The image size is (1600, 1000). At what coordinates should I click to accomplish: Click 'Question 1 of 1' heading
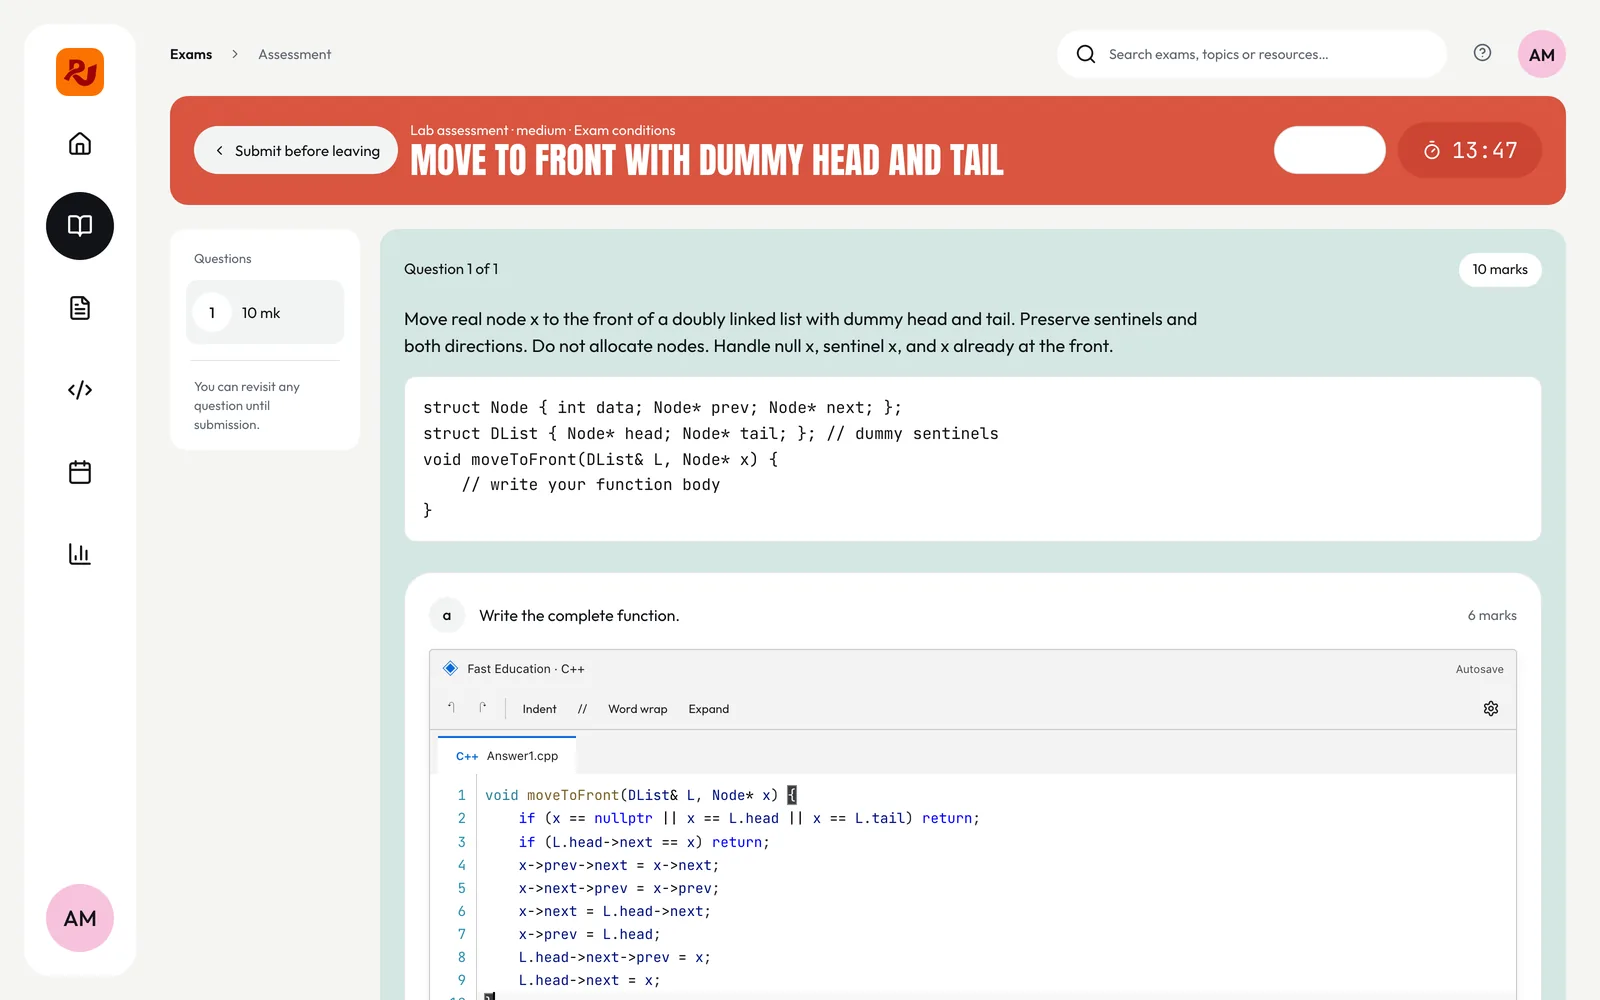(x=451, y=269)
